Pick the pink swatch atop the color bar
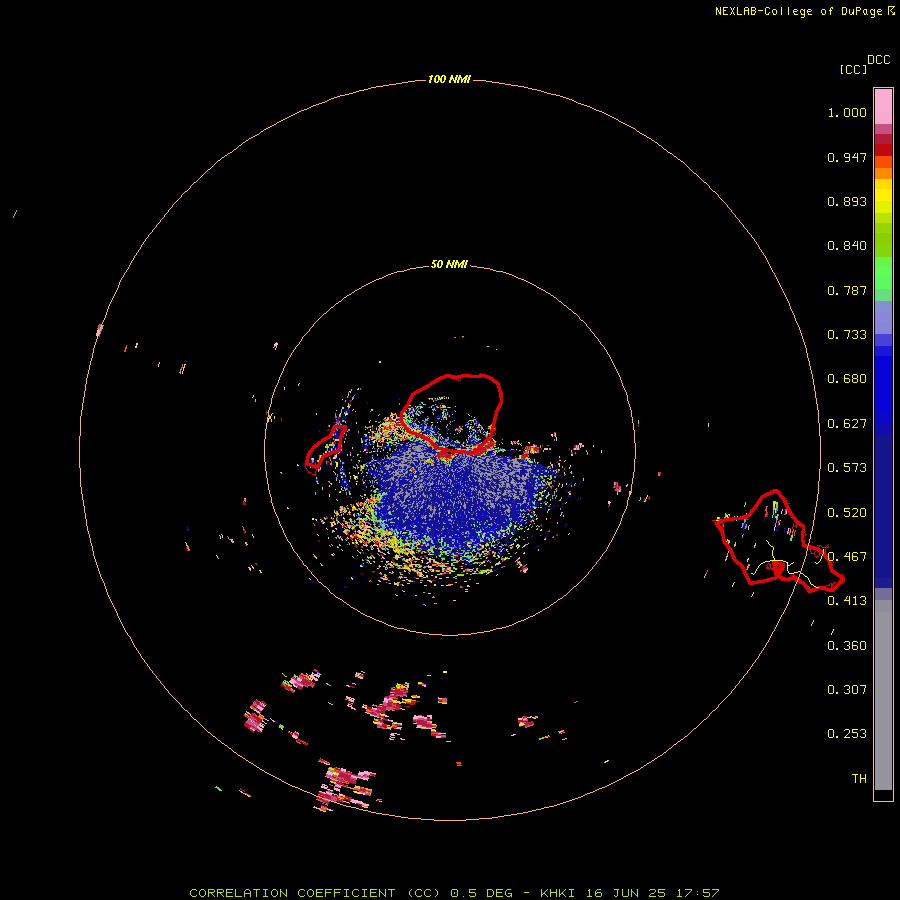The width and height of the screenshot is (900, 900). point(883,107)
